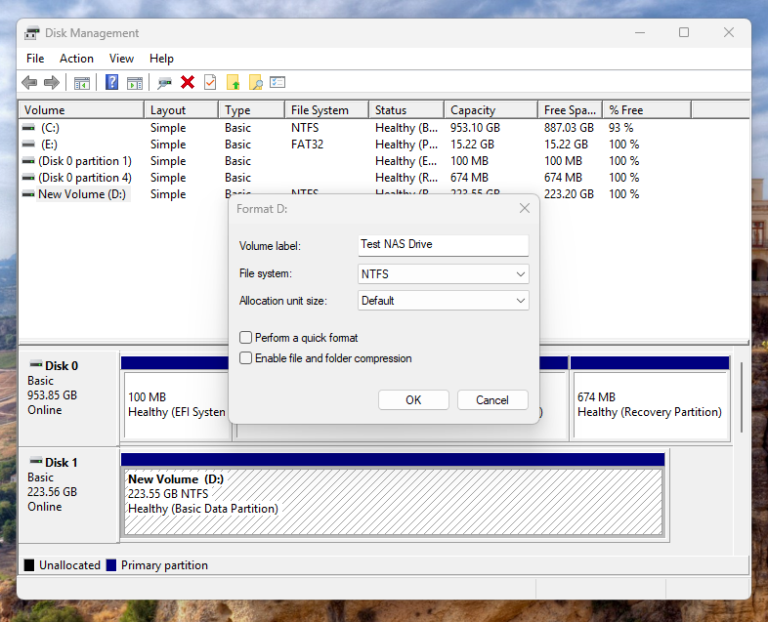Expand the Allocation unit size dropdown
The height and width of the screenshot is (622, 768).
pos(443,300)
